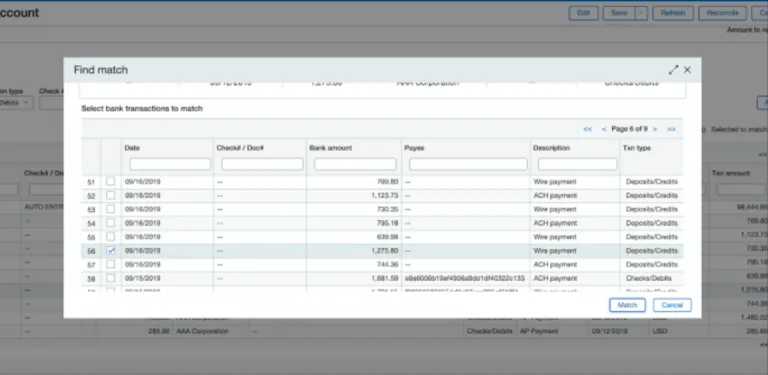Sort by the Date column header

(x=132, y=148)
